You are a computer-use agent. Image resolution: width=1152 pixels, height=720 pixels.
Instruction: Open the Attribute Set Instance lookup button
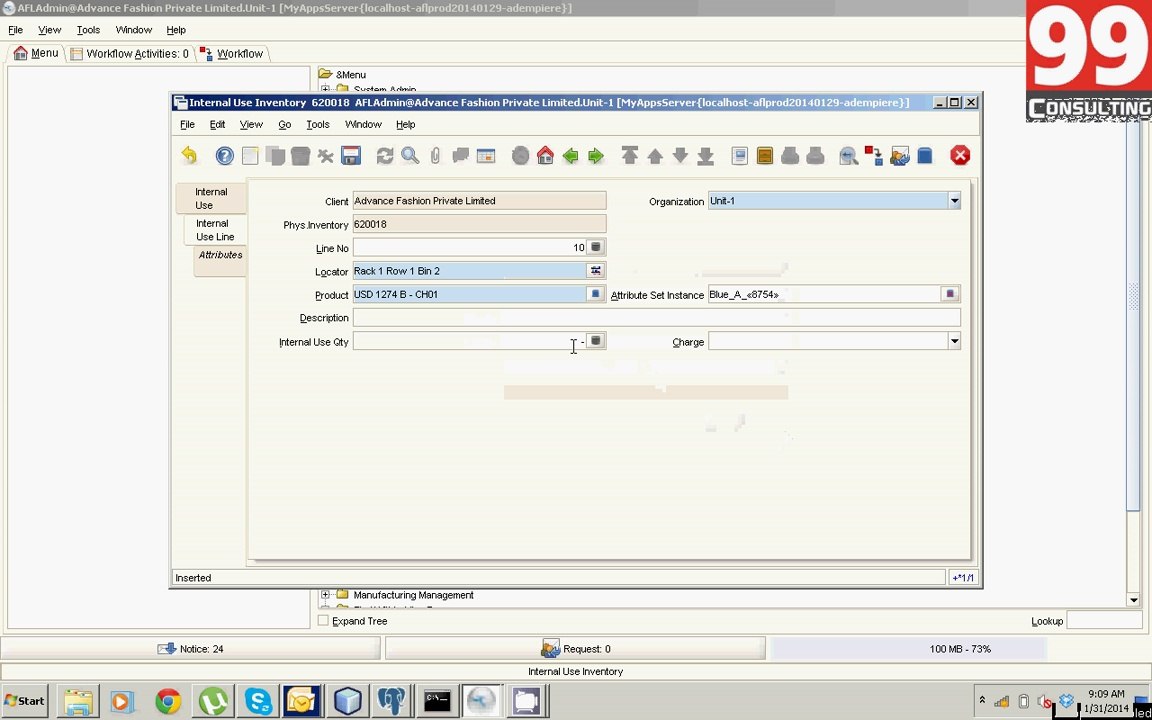pyautogui.click(x=950, y=294)
